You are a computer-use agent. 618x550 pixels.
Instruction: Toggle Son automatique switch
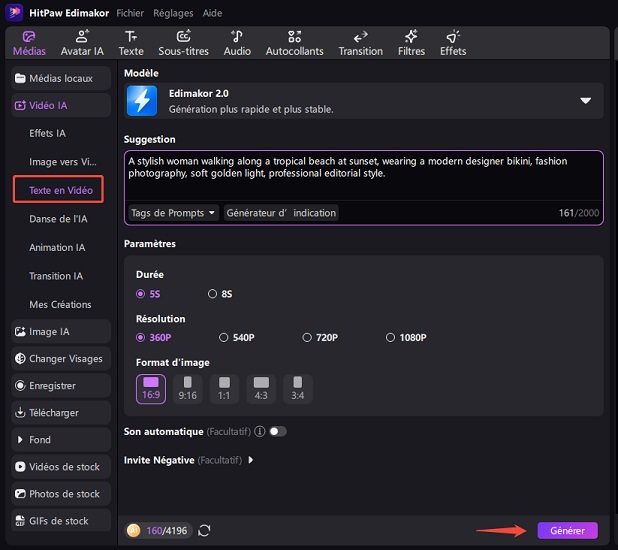(x=278, y=431)
